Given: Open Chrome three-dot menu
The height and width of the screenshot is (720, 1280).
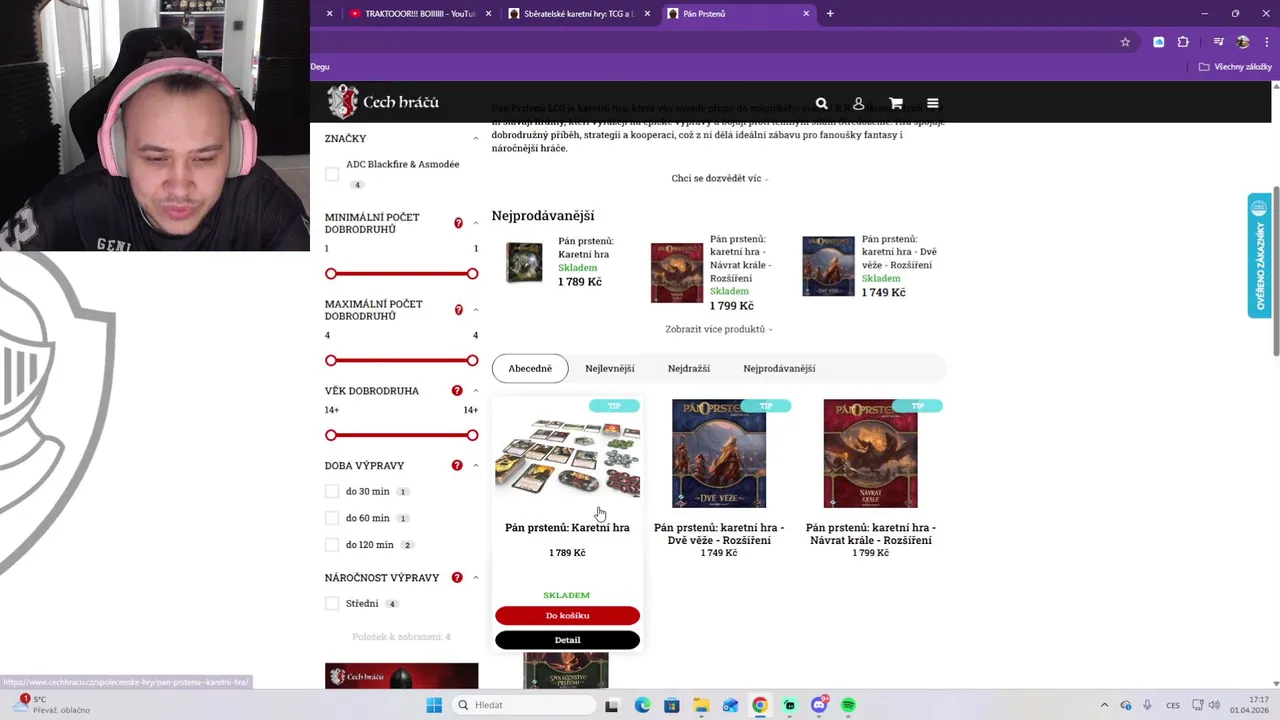Looking at the screenshot, I should (x=1265, y=42).
